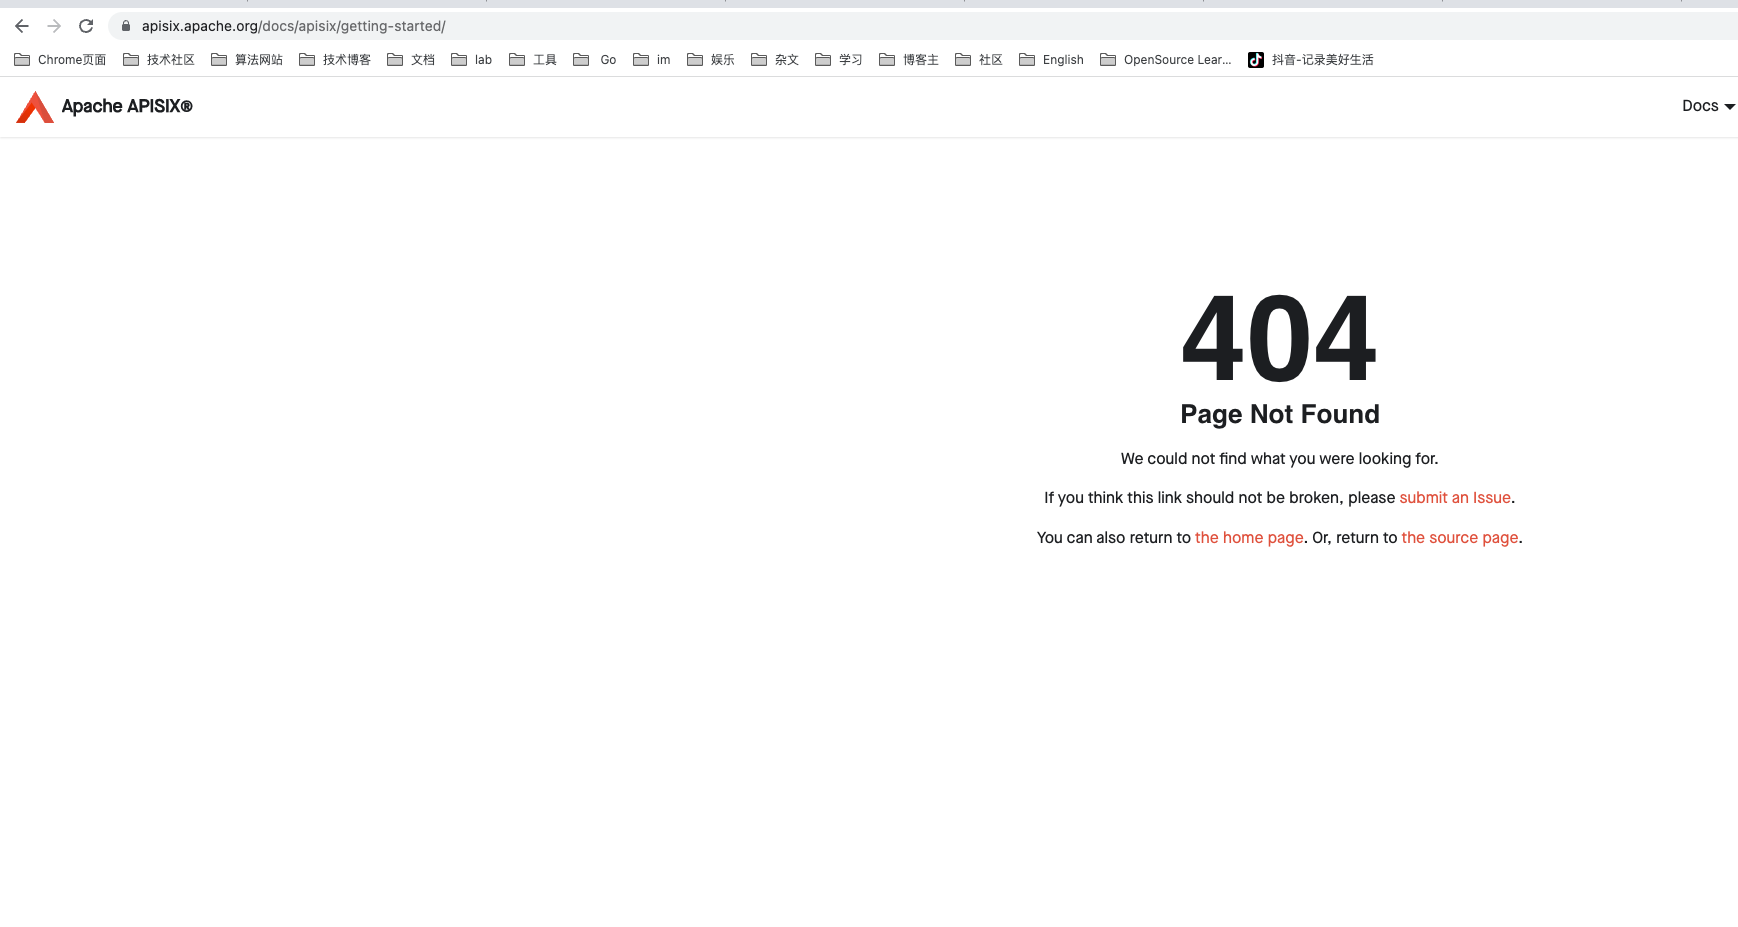Open the 技术博客 bookmark folder
The width and height of the screenshot is (1738, 927).
[x=335, y=60]
